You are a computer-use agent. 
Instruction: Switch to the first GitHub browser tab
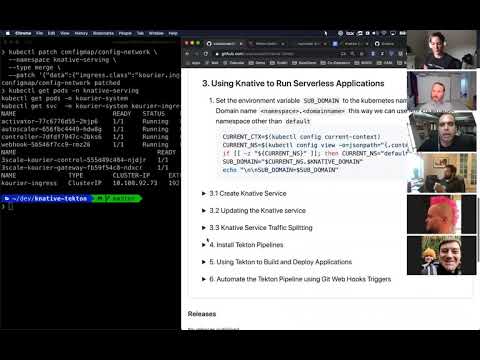[225, 44]
